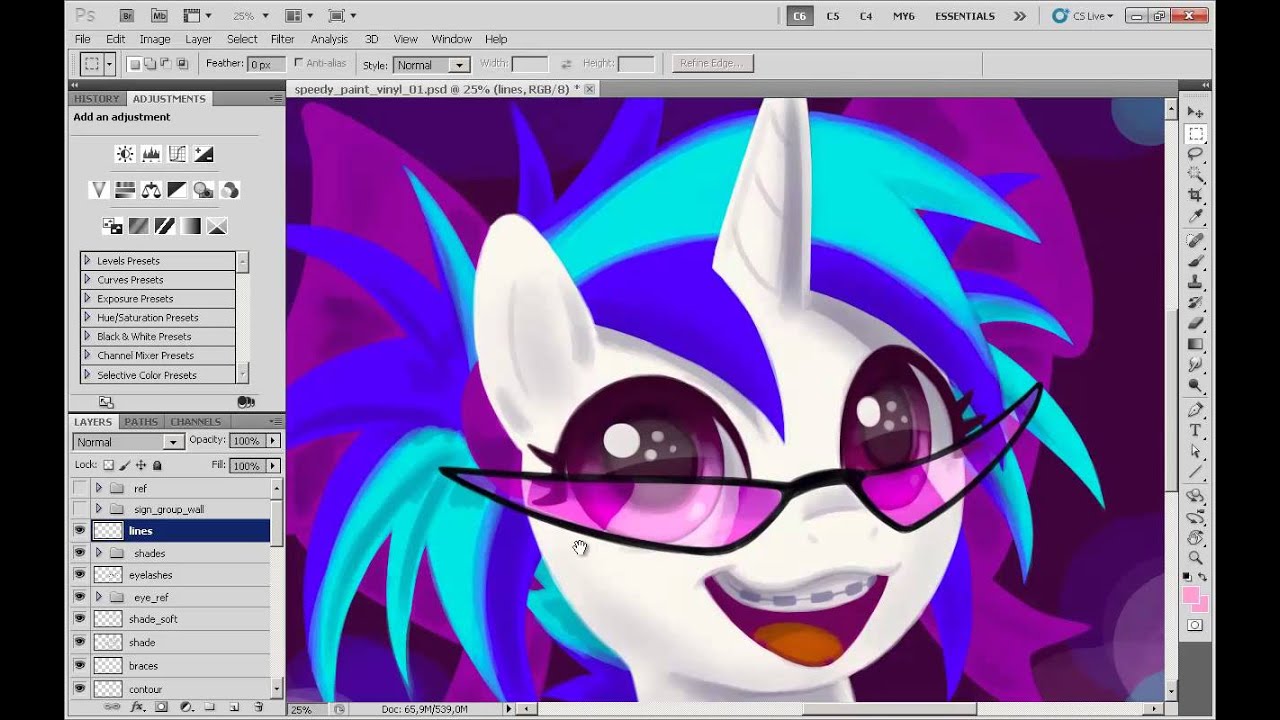Add a Levels adjustment
Image resolution: width=1280 pixels, height=720 pixels.
coord(151,154)
